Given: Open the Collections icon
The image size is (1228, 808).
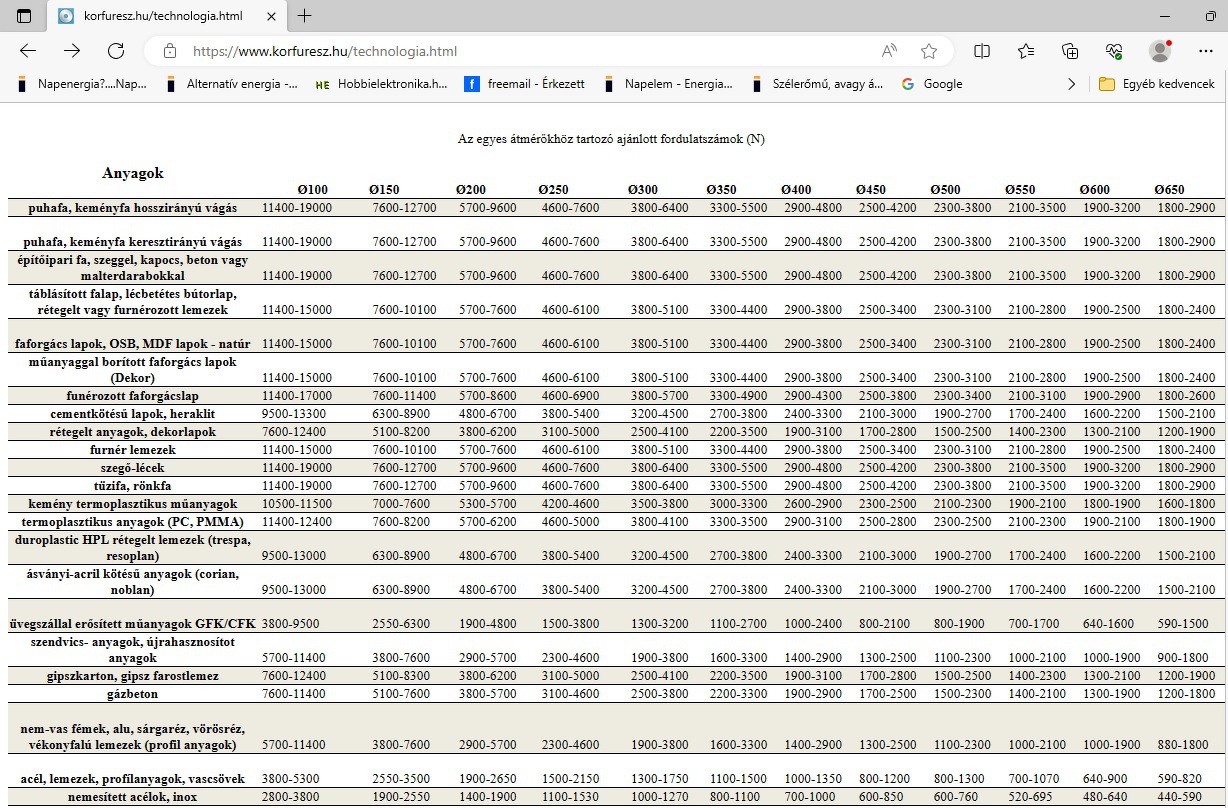Looking at the screenshot, I should tap(1070, 51).
